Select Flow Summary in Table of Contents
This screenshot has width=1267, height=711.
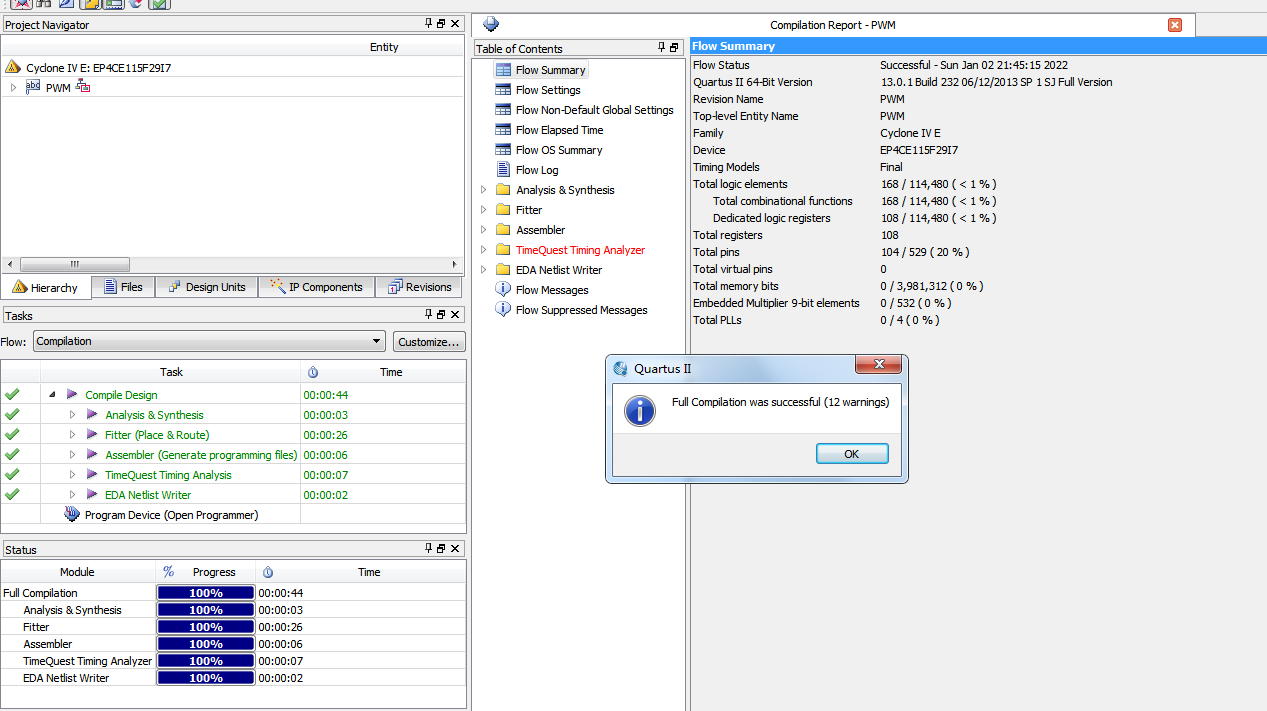550,70
